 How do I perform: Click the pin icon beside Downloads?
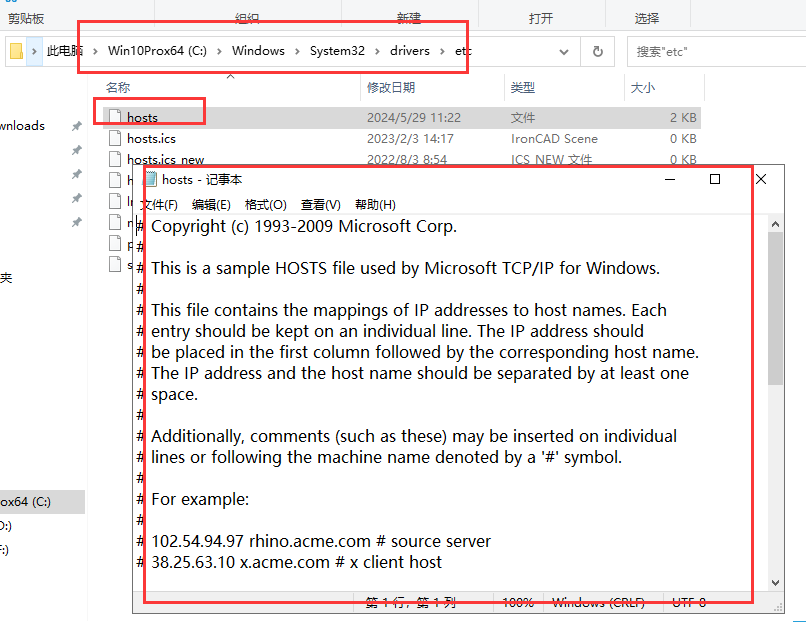tap(77, 126)
